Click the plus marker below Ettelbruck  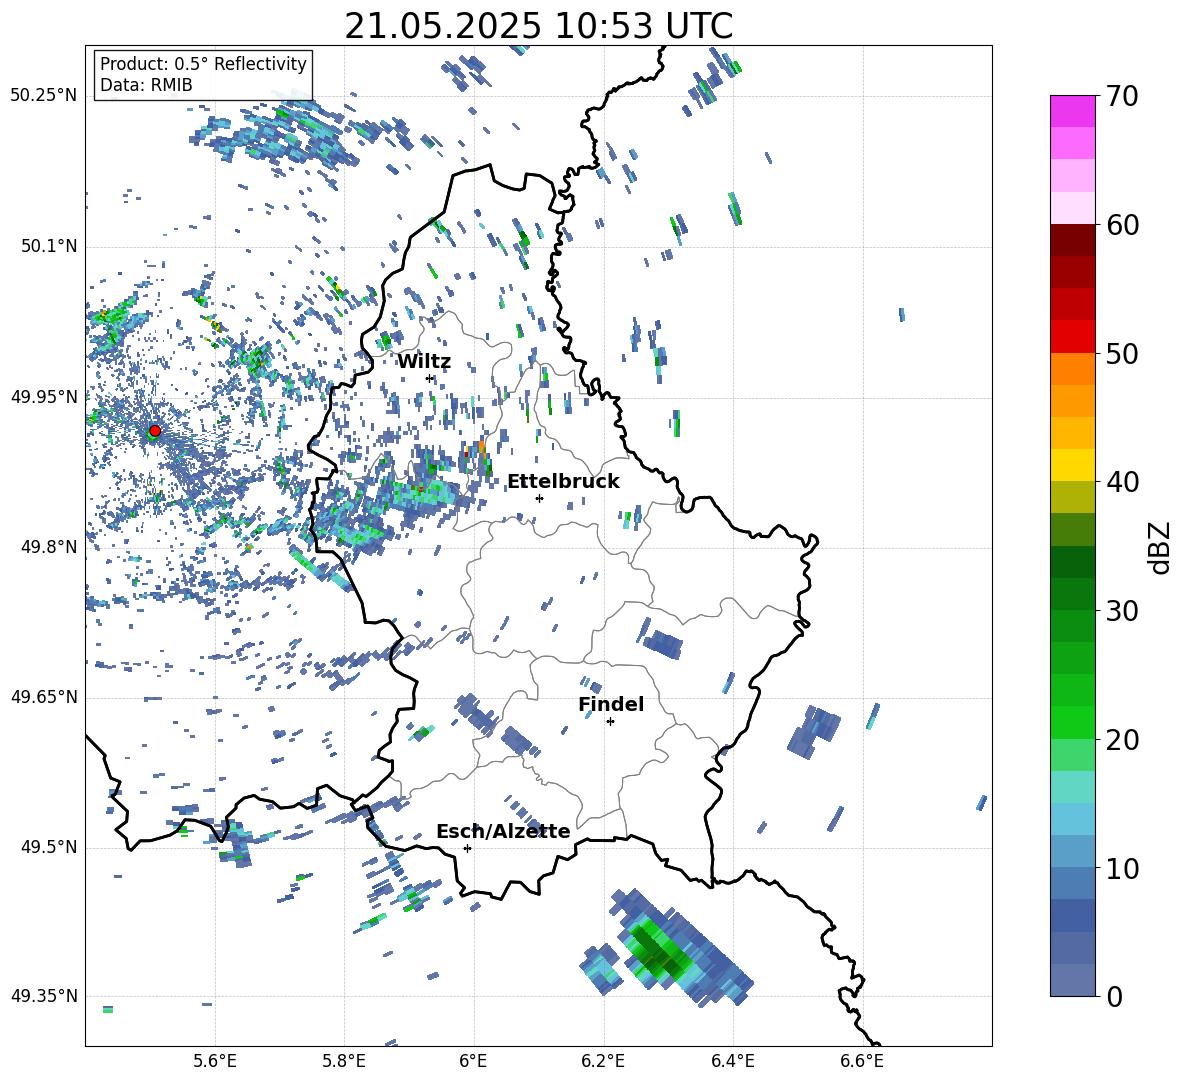point(539,498)
